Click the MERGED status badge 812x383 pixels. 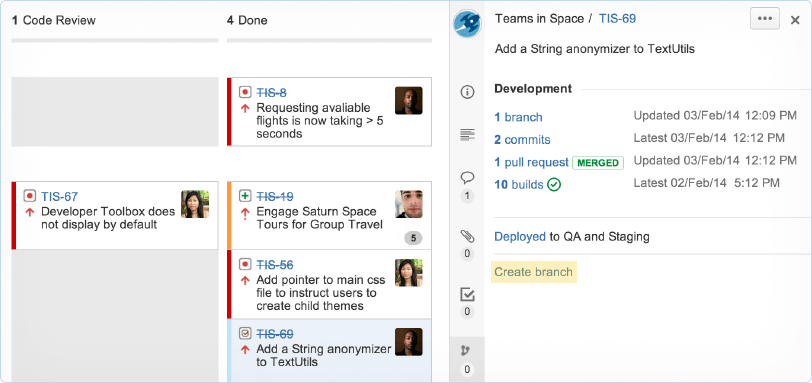pos(598,163)
